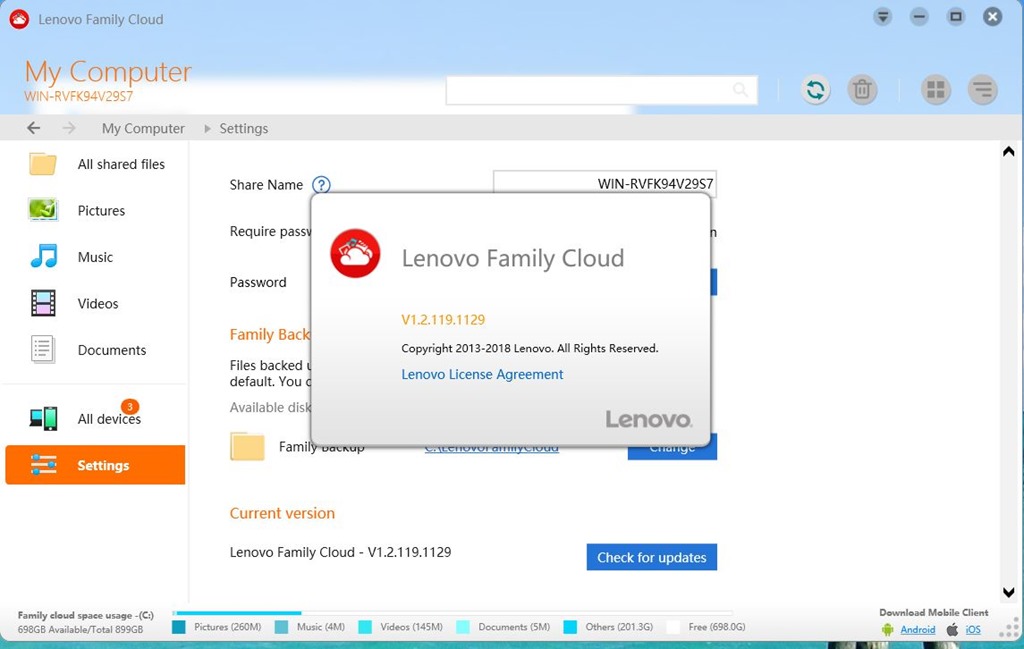Click the refresh sync icon
This screenshot has width=1024, height=649.
pos(816,90)
